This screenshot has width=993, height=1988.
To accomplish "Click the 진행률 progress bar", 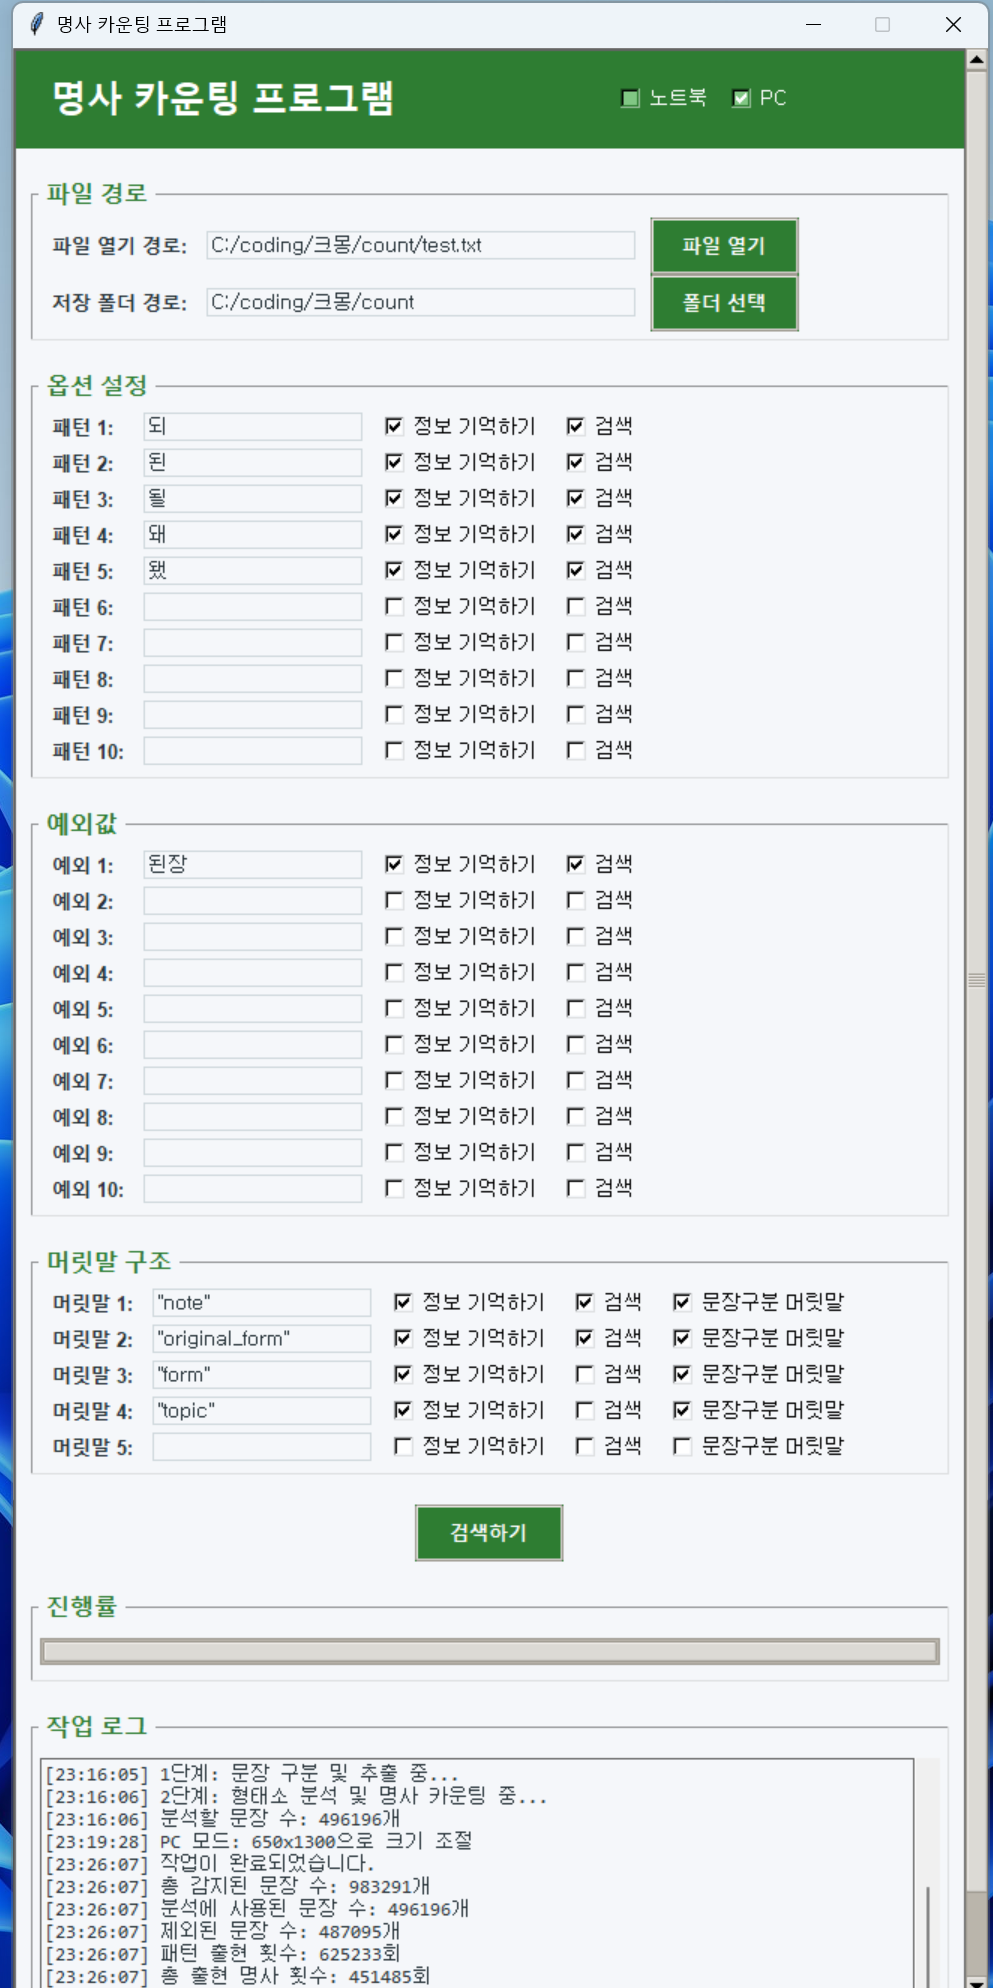I will [x=489, y=1651].
